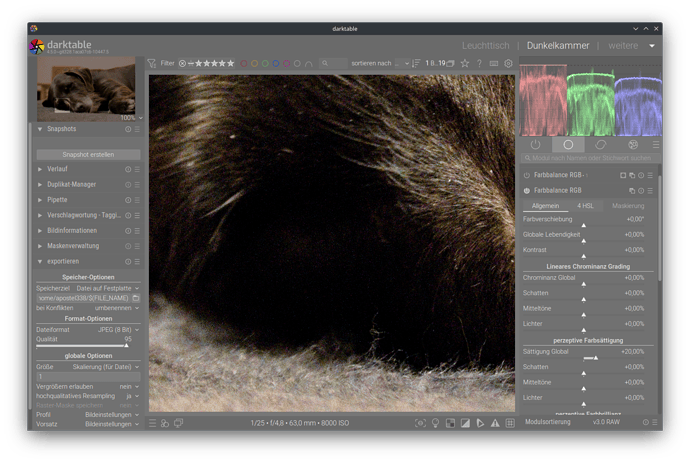
Task: Open the Maskierung tab
Action: [x=628, y=205]
